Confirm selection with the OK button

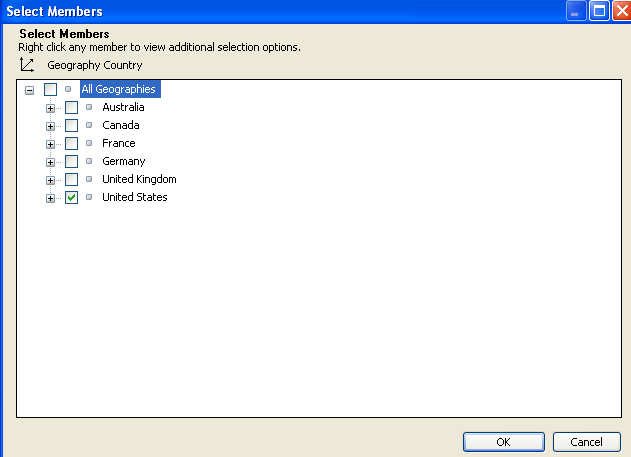pos(504,442)
